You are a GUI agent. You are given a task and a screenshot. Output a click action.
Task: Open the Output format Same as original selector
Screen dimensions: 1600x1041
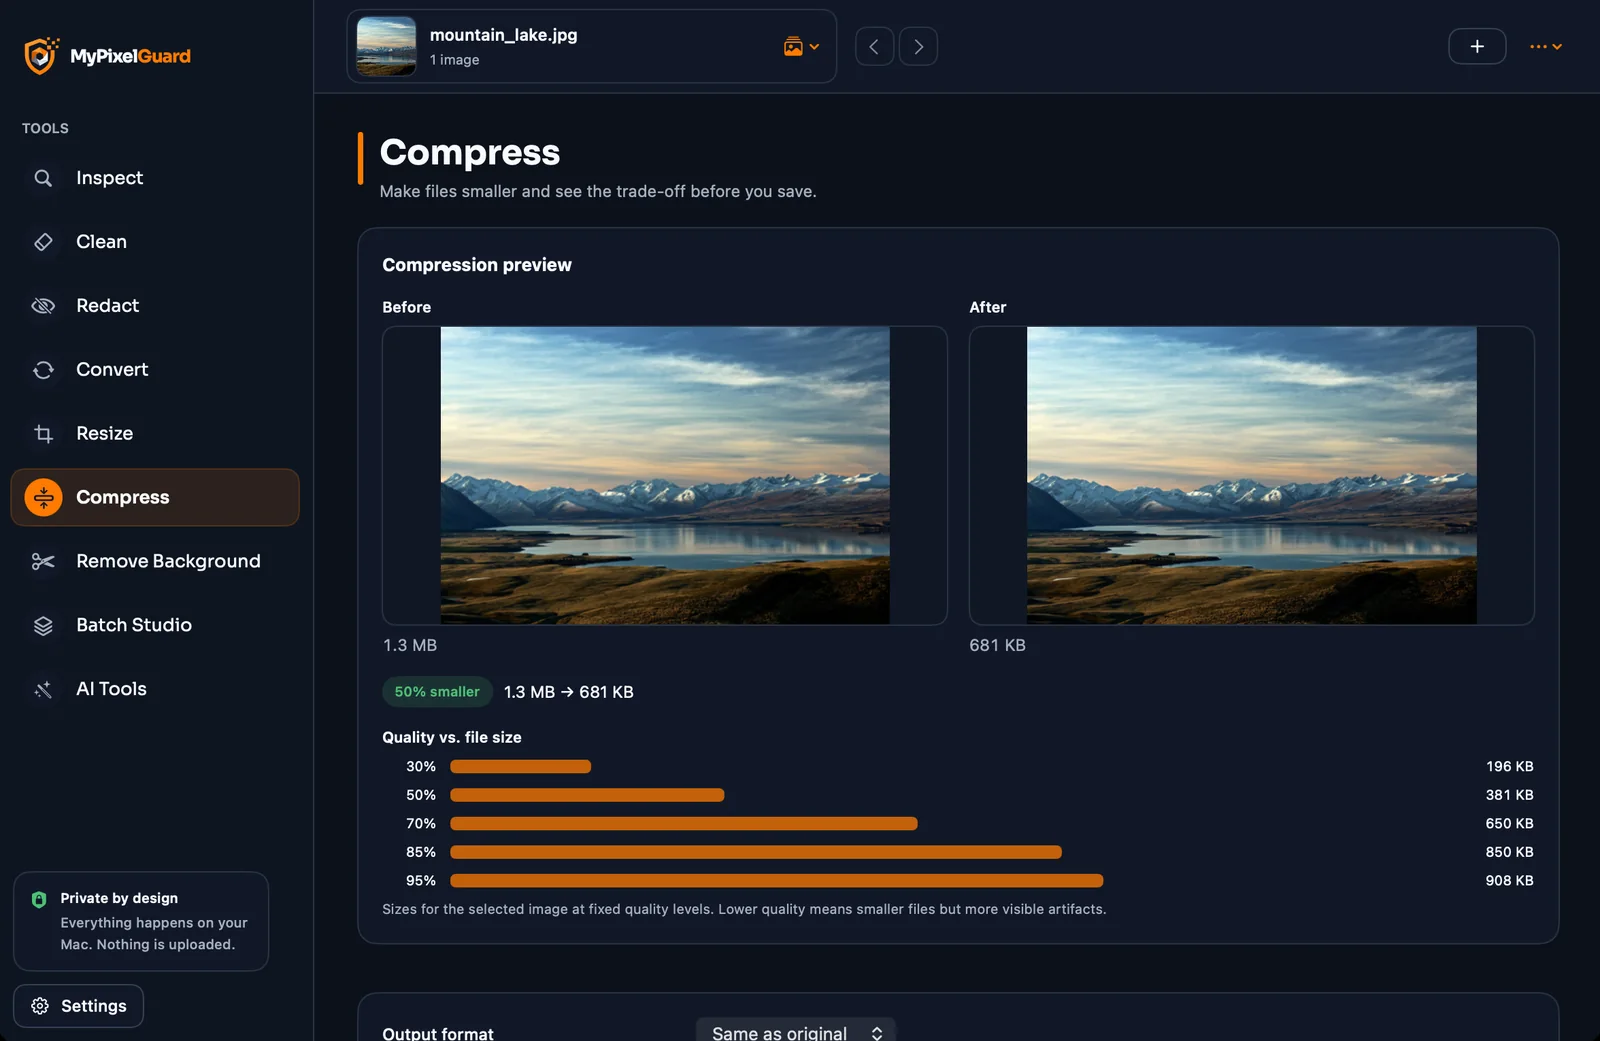pos(796,1032)
